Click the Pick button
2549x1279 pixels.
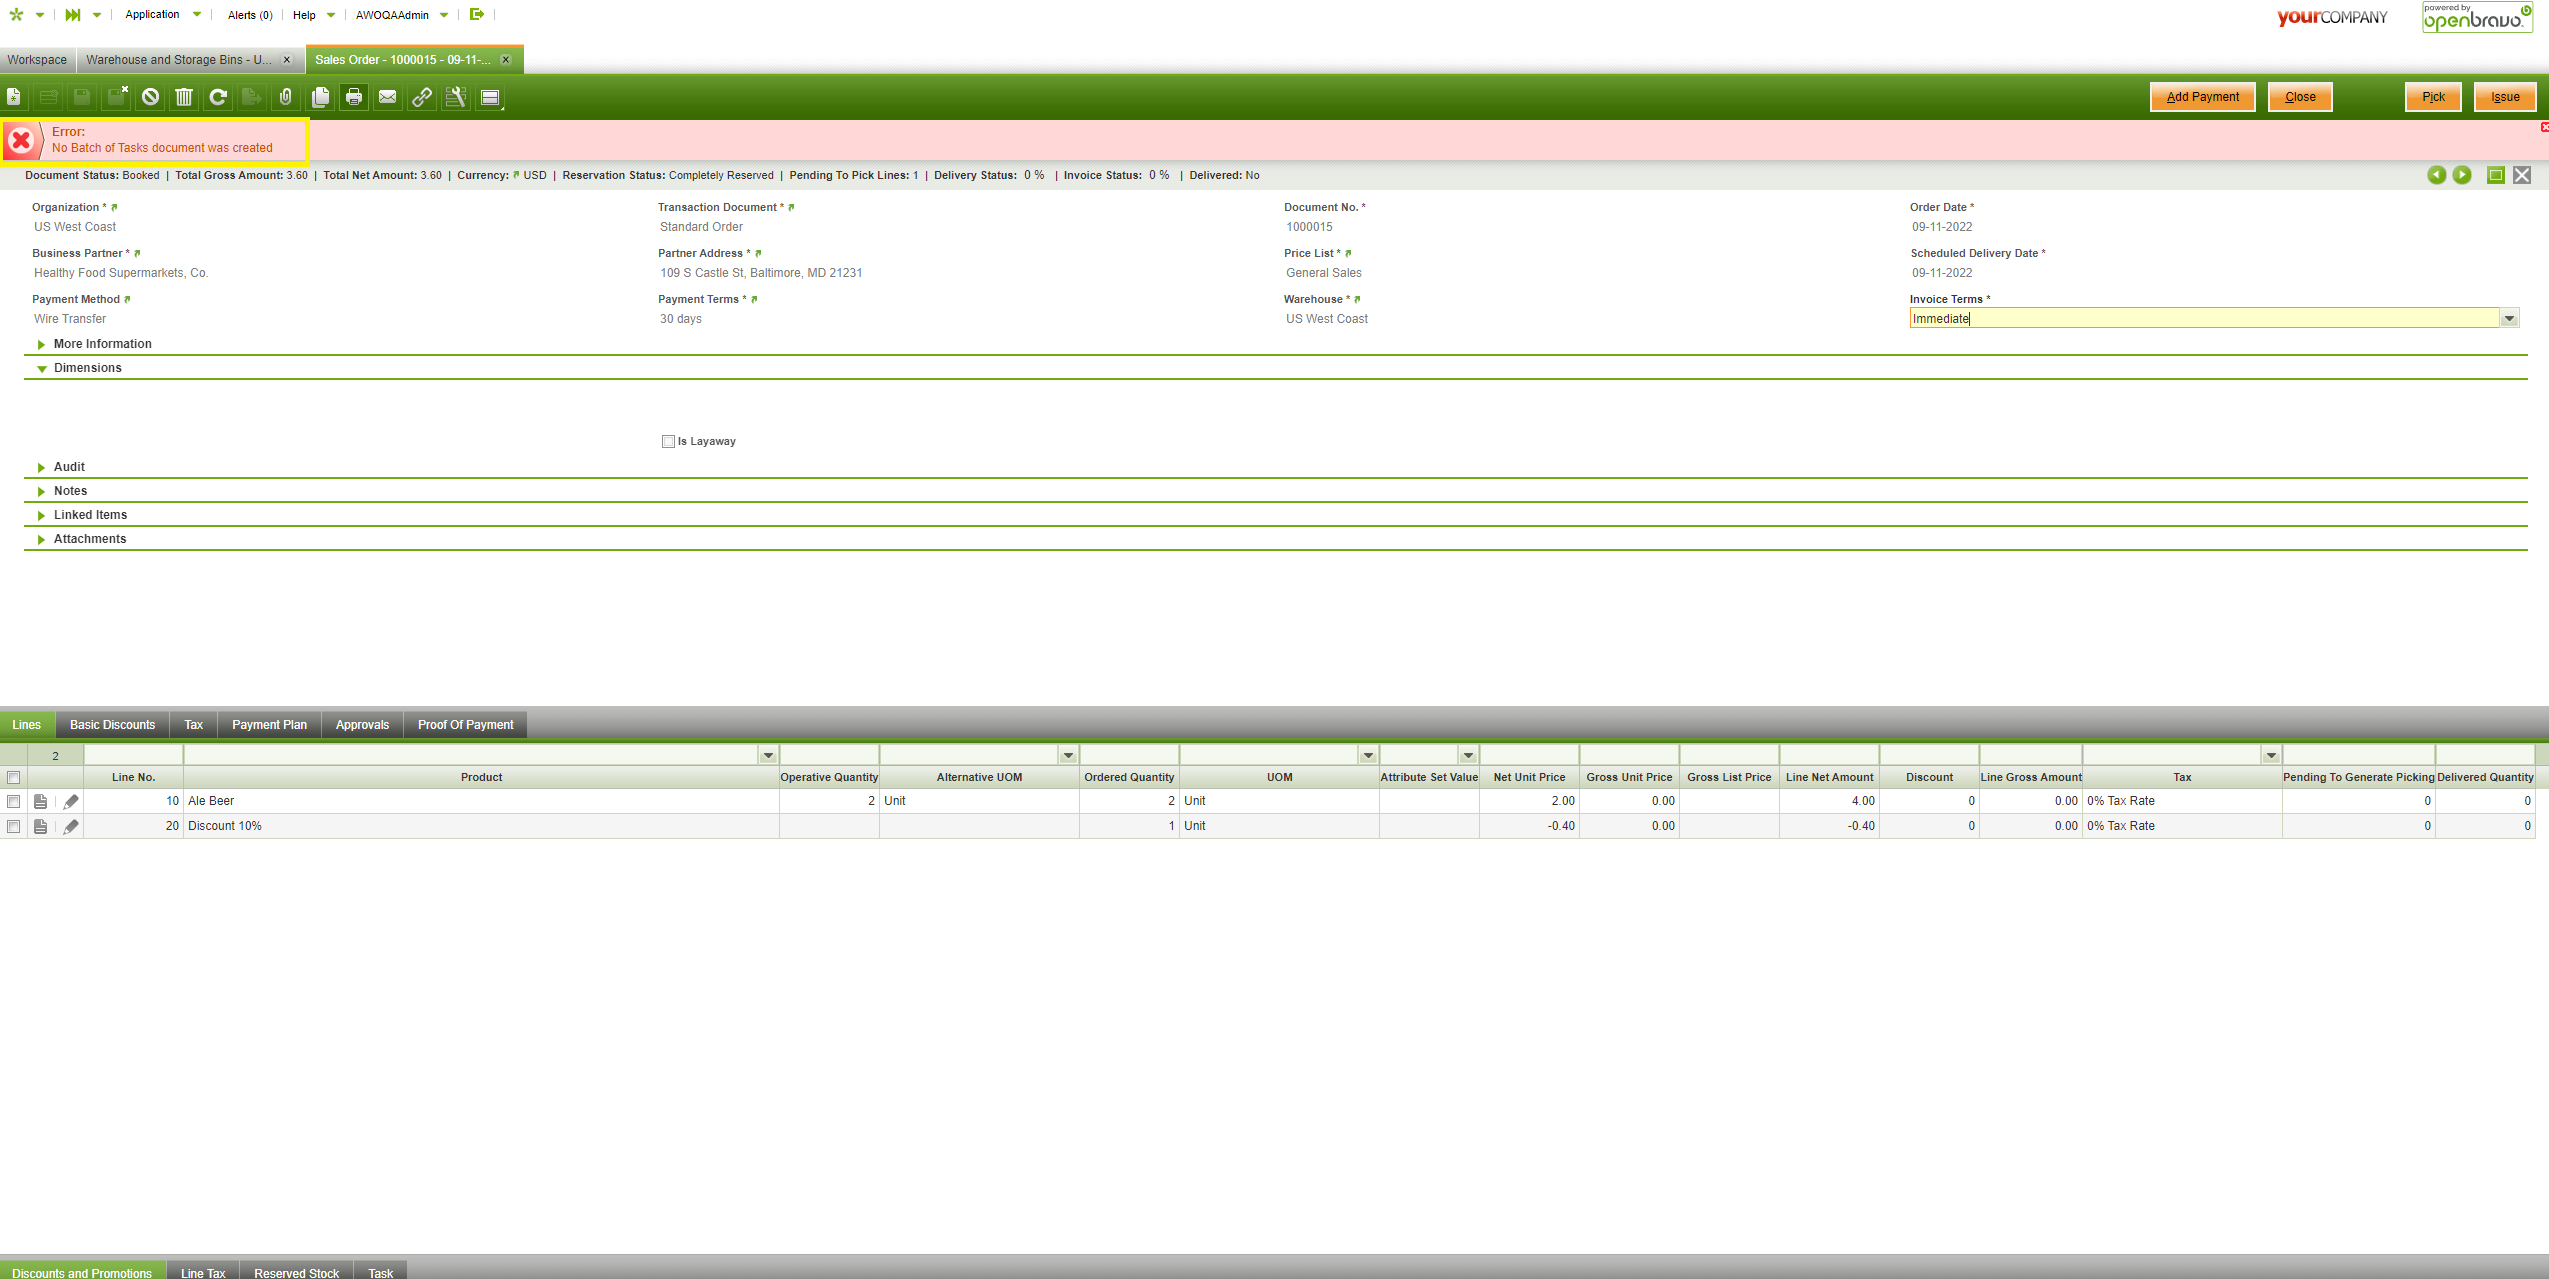click(2433, 97)
